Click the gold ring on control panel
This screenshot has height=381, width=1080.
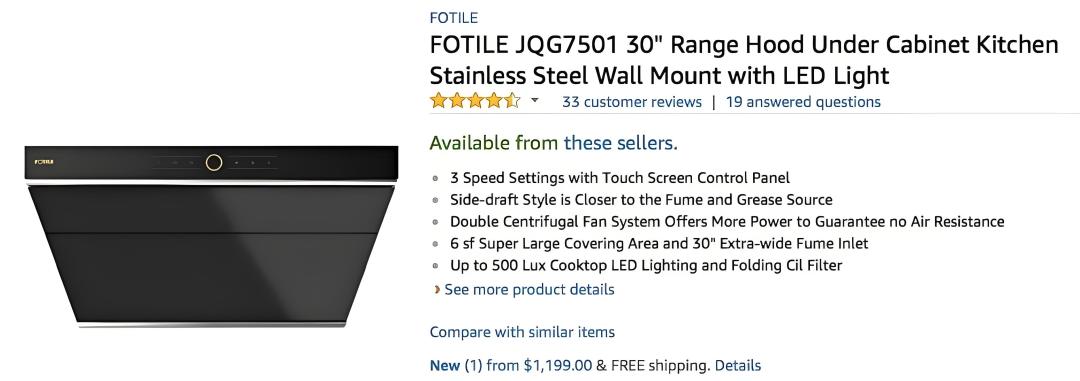[x=214, y=163]
